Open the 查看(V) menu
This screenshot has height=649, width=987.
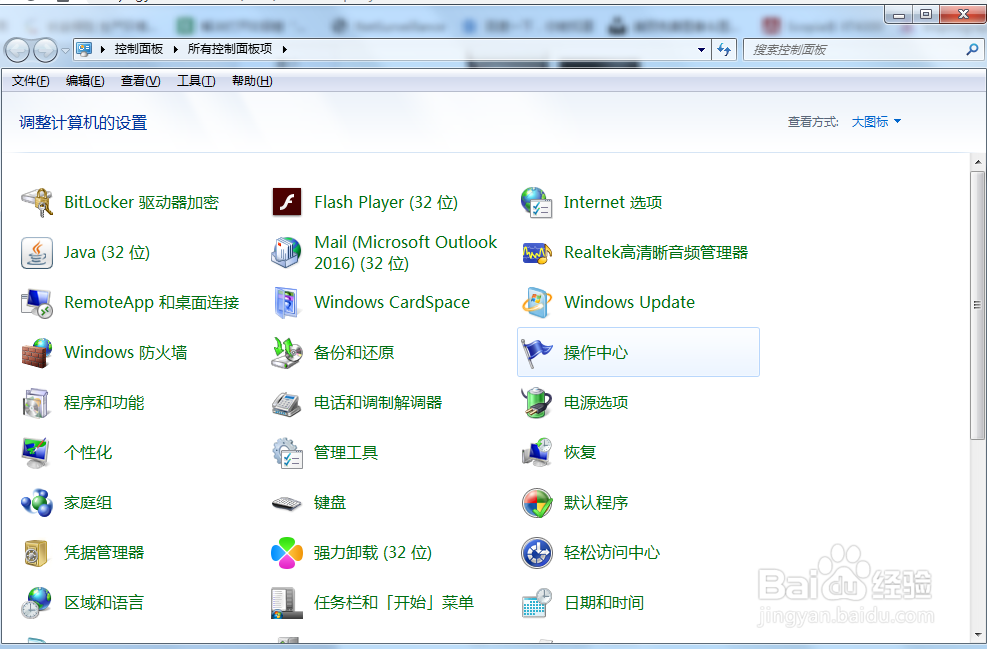[140, 81]
